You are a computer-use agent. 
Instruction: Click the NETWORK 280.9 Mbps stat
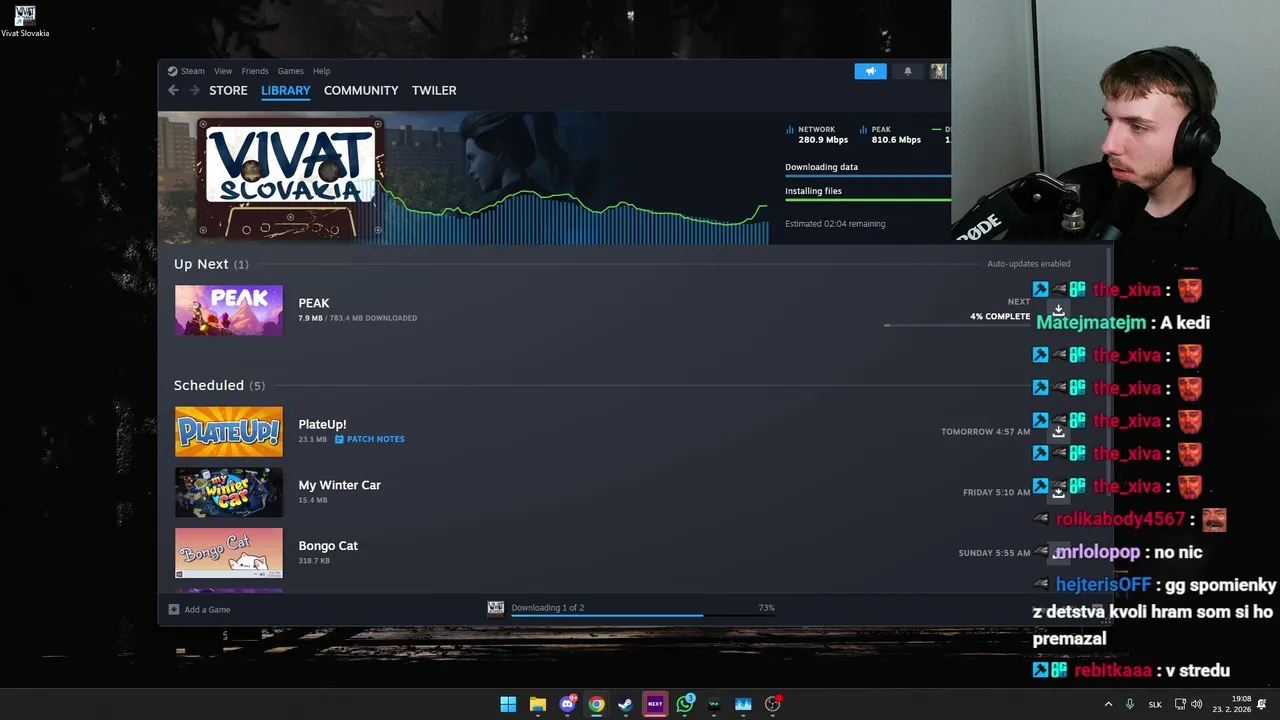[x=817, y=134]
